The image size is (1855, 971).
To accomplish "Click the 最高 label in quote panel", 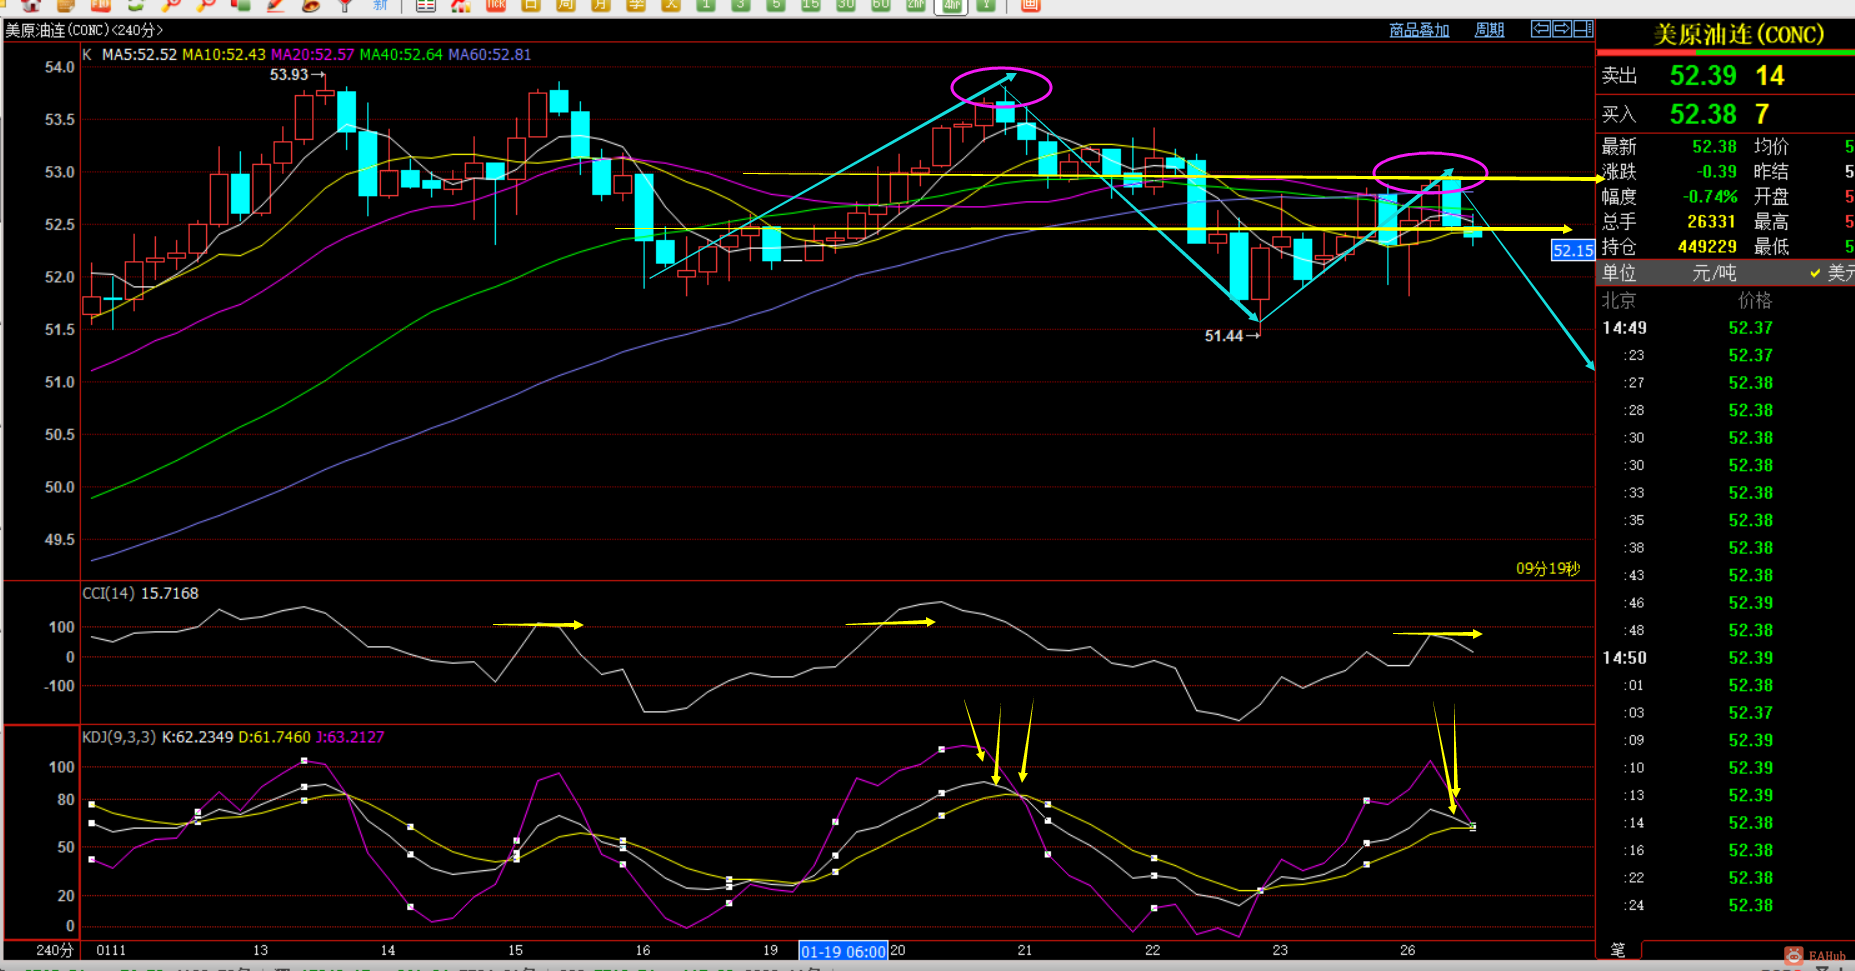I will 1771,222.
